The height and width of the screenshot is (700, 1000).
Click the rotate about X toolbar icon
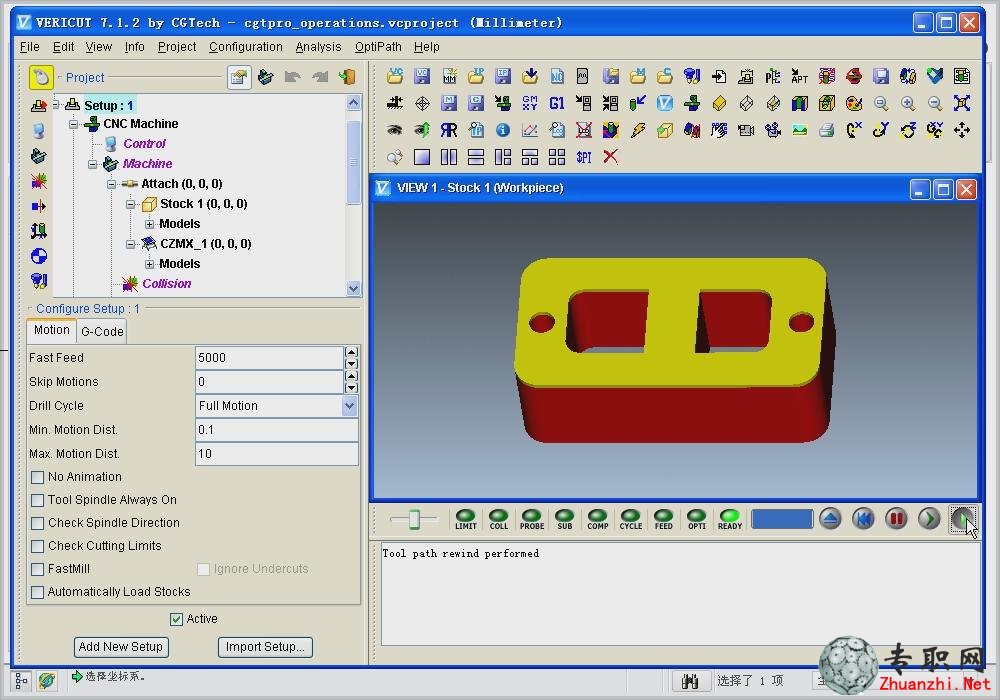(854, 130)
